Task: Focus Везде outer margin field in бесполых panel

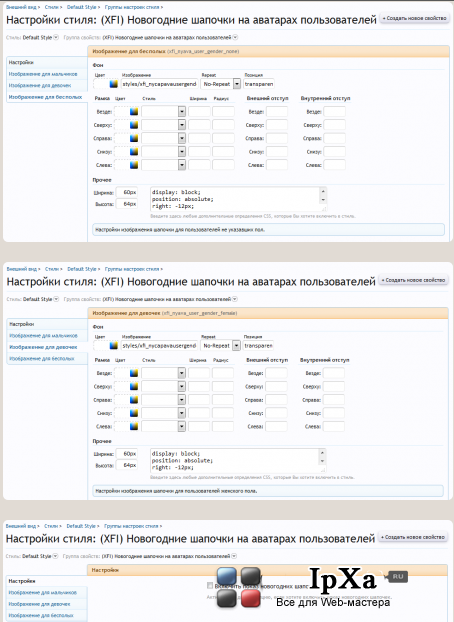Action: (x=277, y=111)
